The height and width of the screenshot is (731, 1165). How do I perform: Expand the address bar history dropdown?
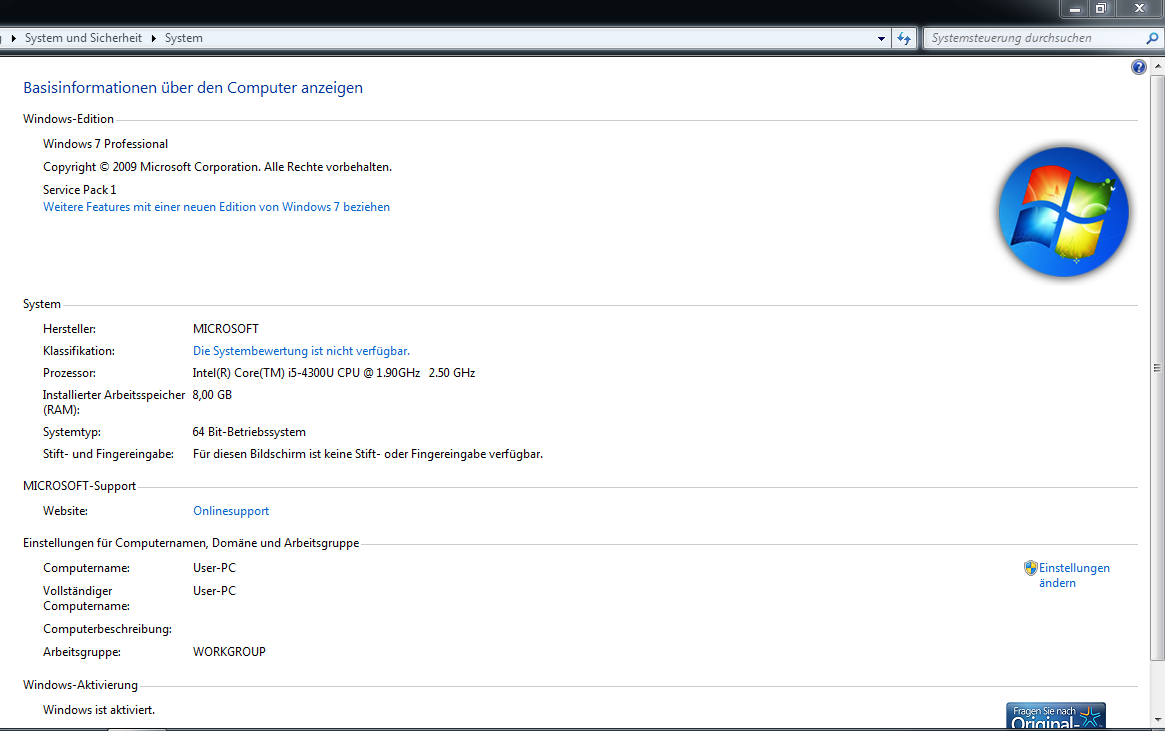pos(881,39)
